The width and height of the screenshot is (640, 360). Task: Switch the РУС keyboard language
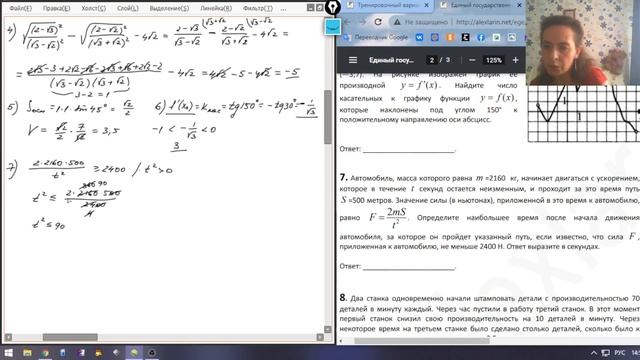click(620, 353)
